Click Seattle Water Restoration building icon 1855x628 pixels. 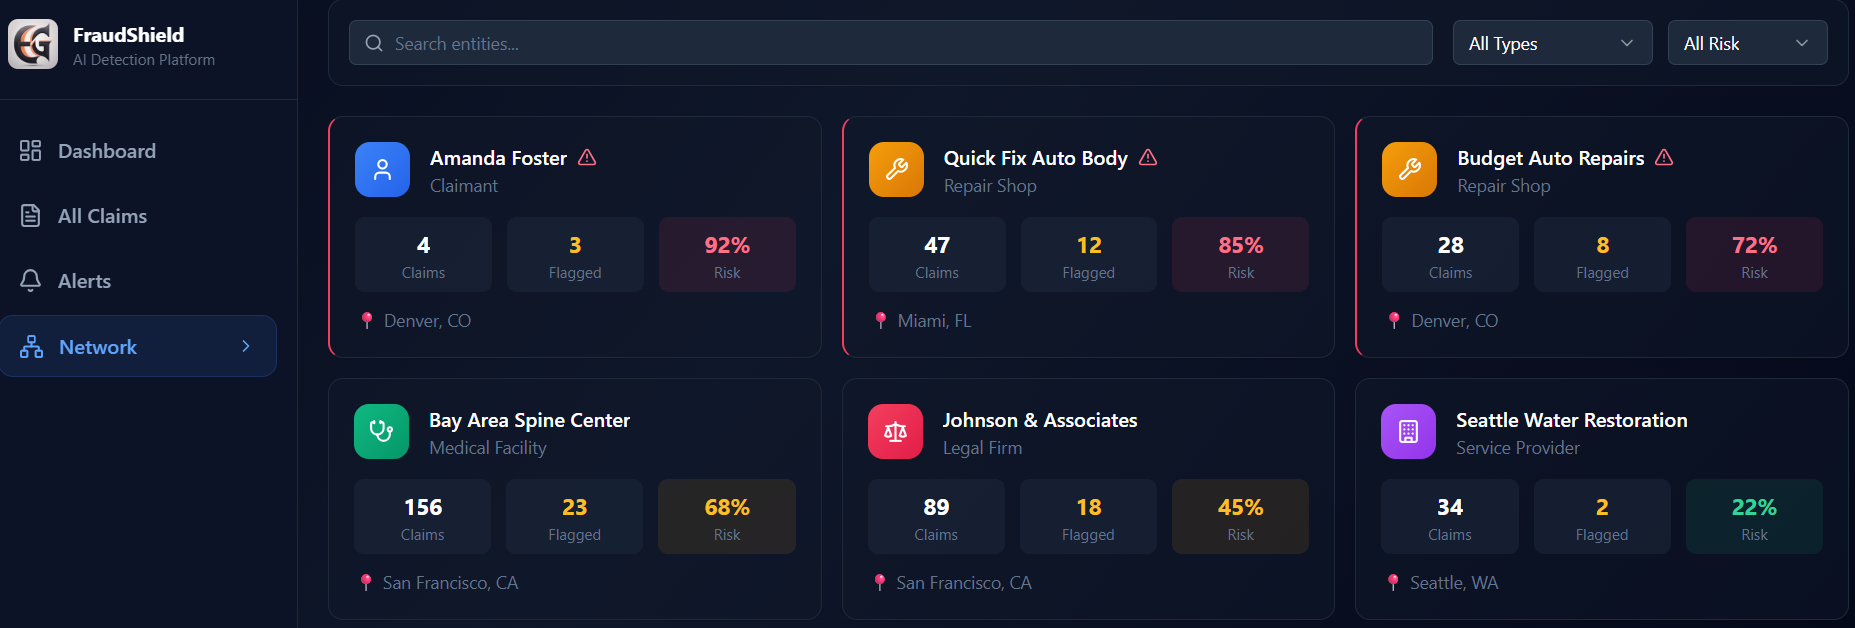pos(1408,432)
